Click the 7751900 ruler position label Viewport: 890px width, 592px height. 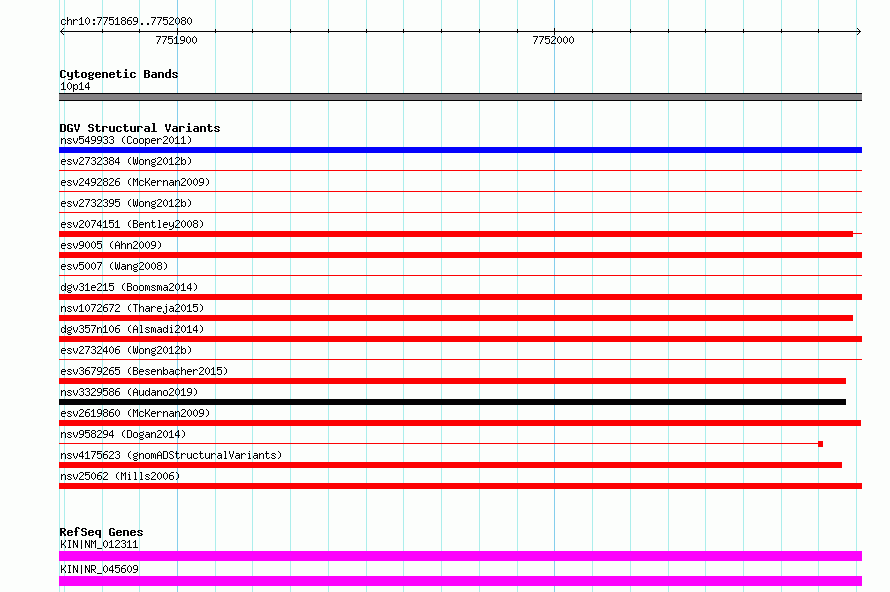pyautogui.click(x=177, y=40)
